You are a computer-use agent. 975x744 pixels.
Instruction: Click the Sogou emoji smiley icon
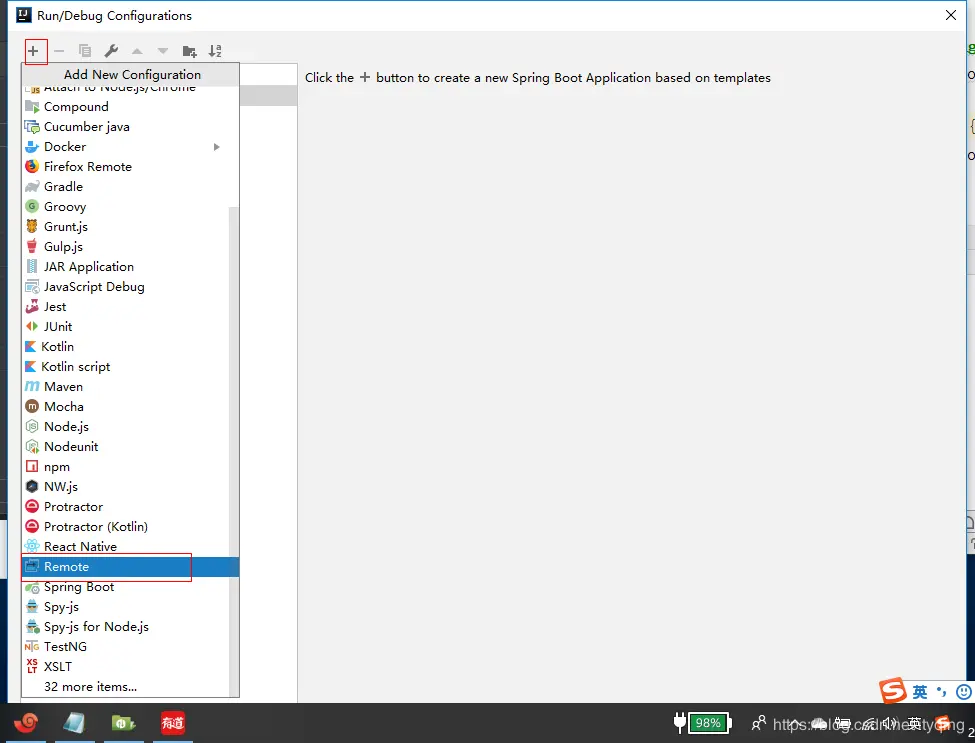coord(964,691)
